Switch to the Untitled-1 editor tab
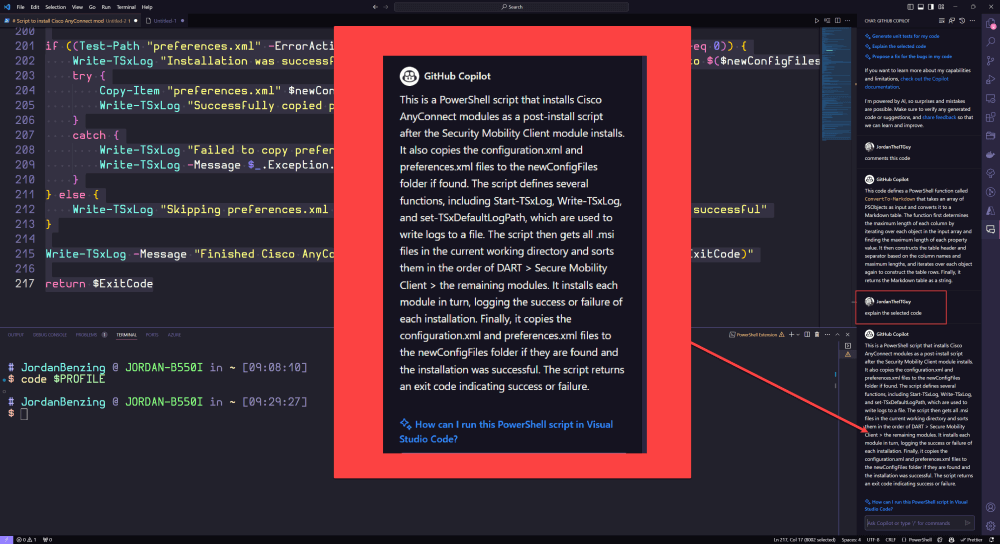This screenshot has height=544, width=1000. point(165,20)
